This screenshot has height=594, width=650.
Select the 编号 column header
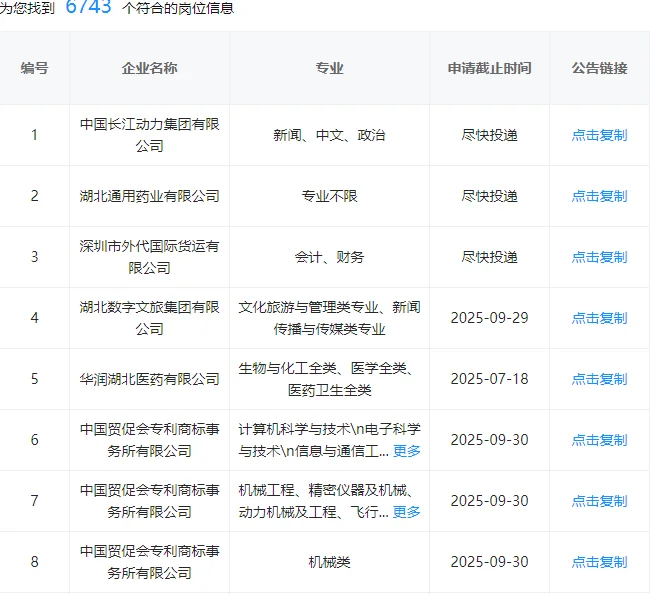click(x=34, y=68)
